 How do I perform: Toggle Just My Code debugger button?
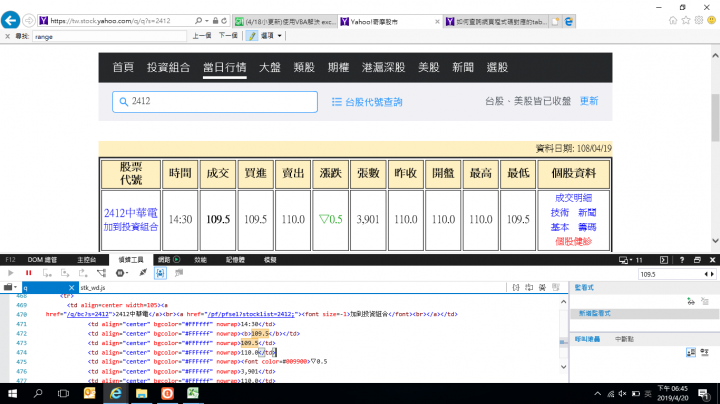tap(160, 273)
